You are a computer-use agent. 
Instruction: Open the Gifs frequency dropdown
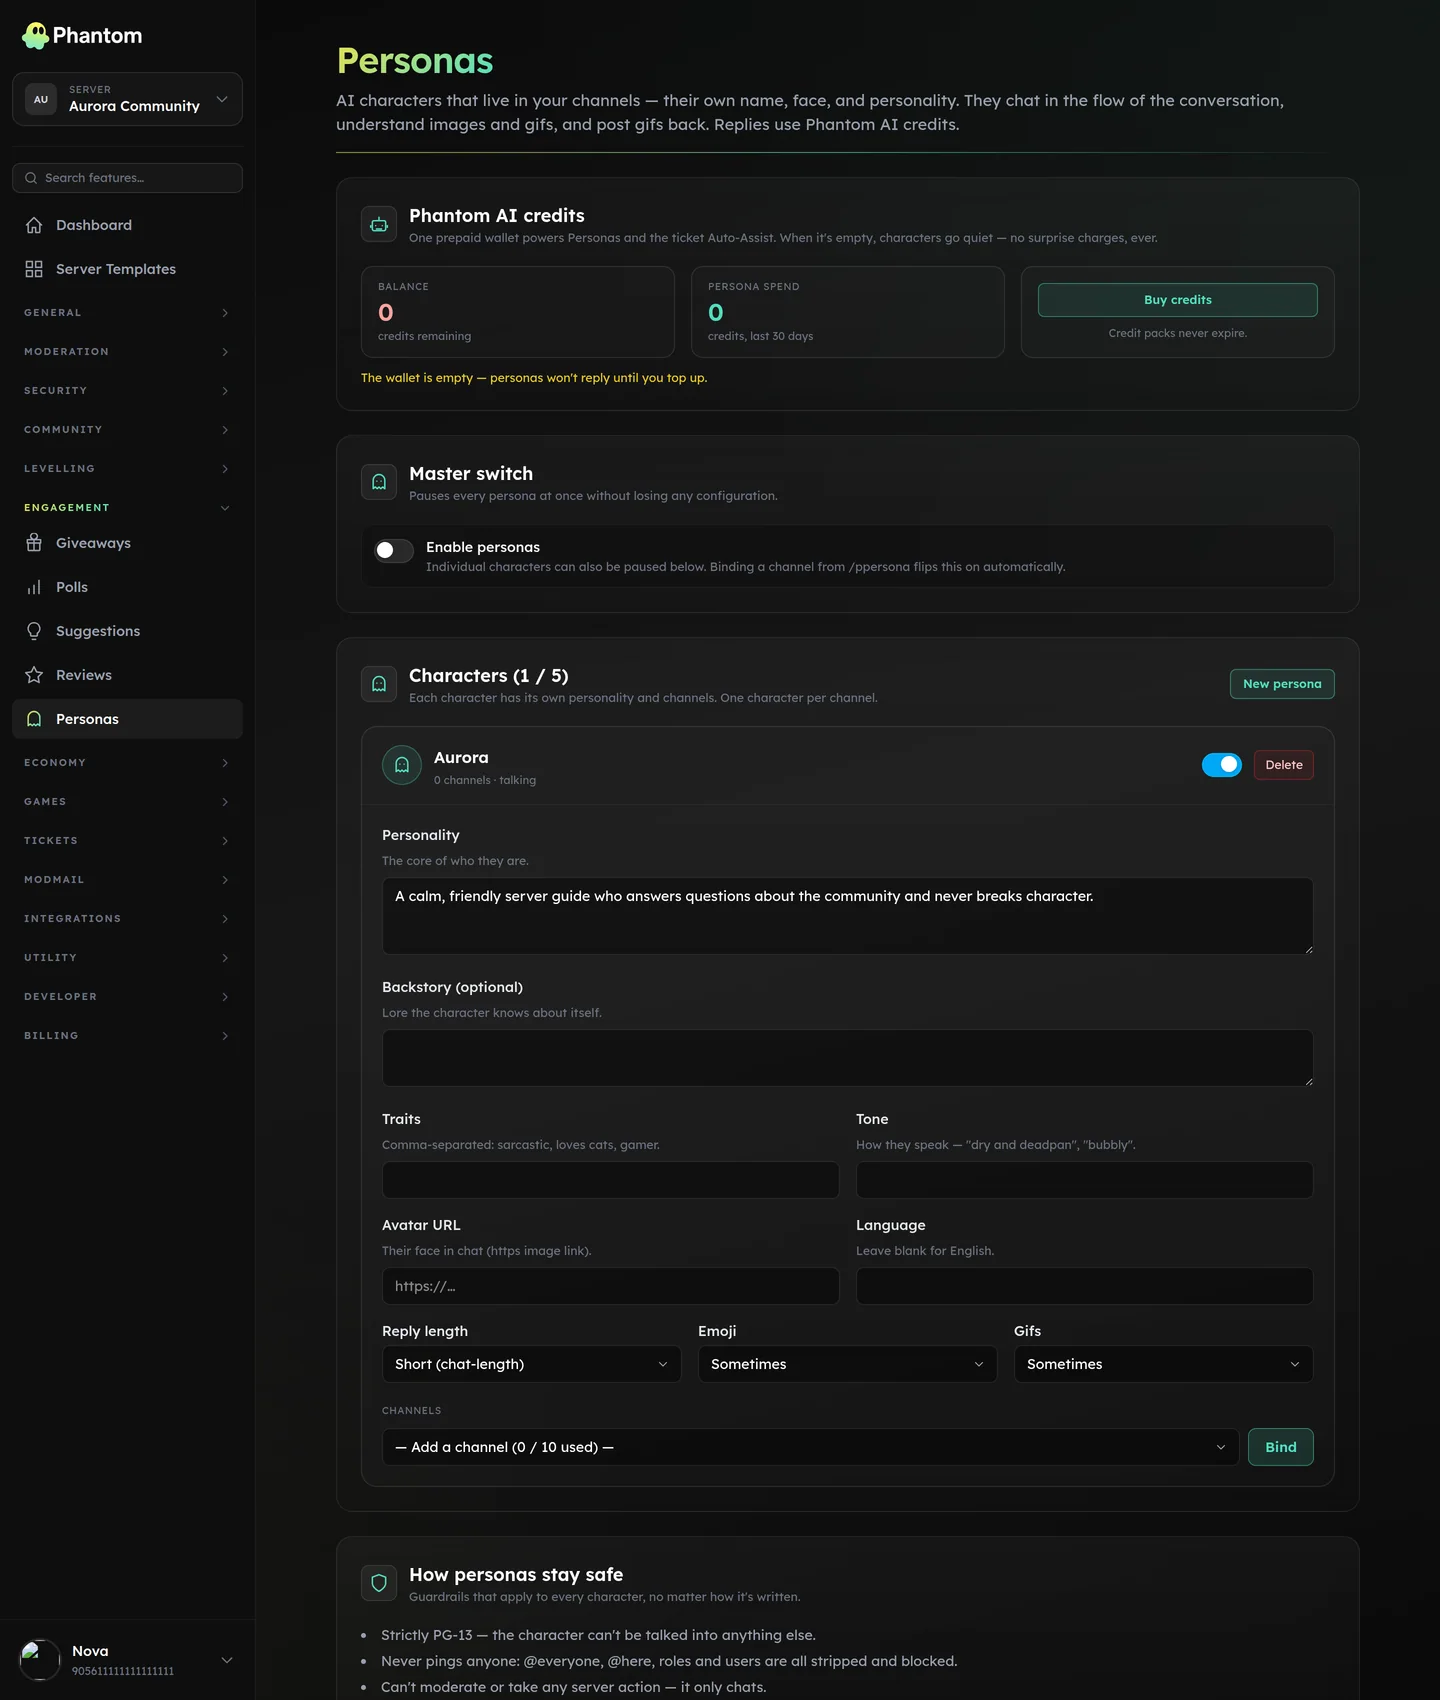[x=1163, y=1364]
